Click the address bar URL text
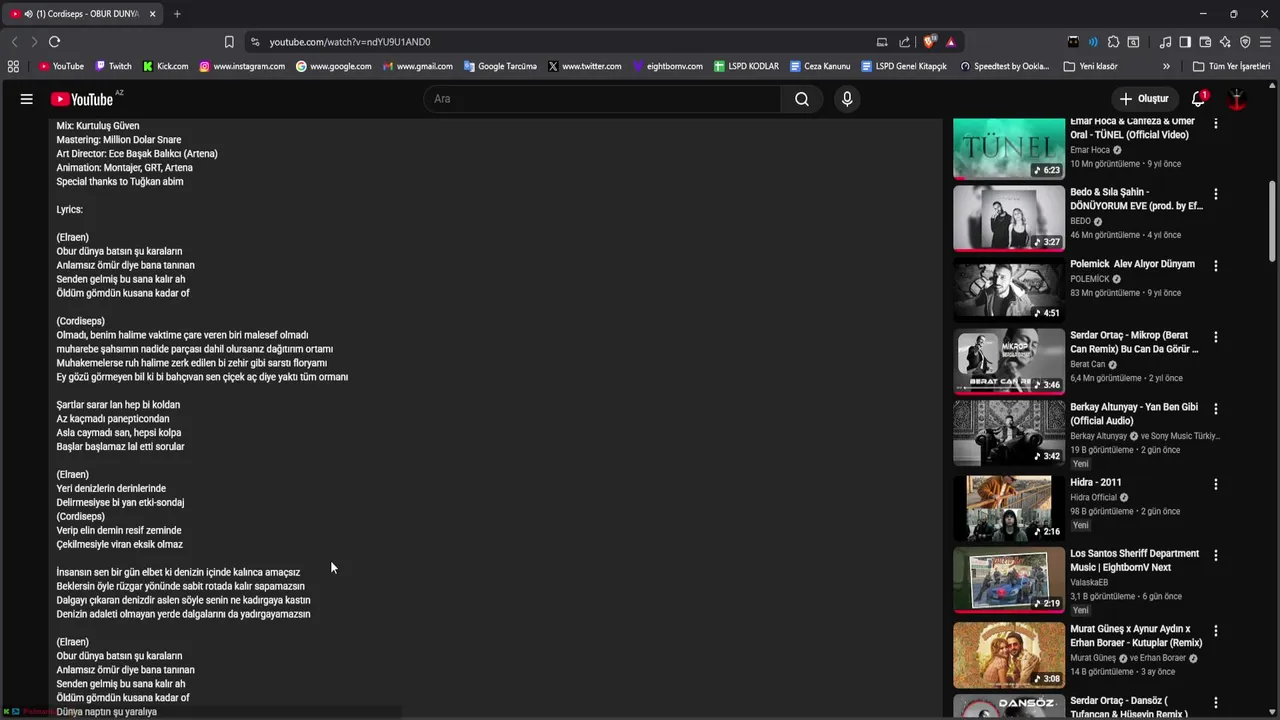 [x=350, y=42]
